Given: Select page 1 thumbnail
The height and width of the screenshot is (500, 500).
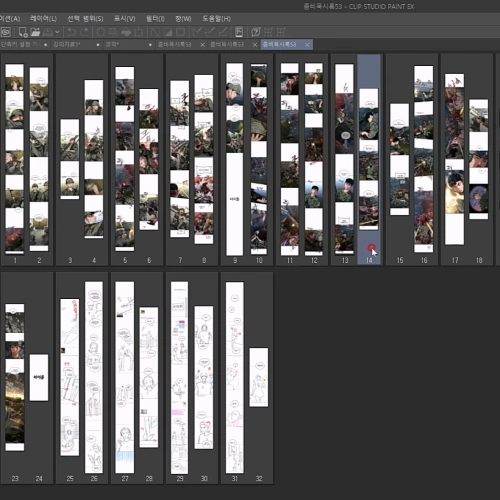Looking at the screenshot, I should coord(15,159).
